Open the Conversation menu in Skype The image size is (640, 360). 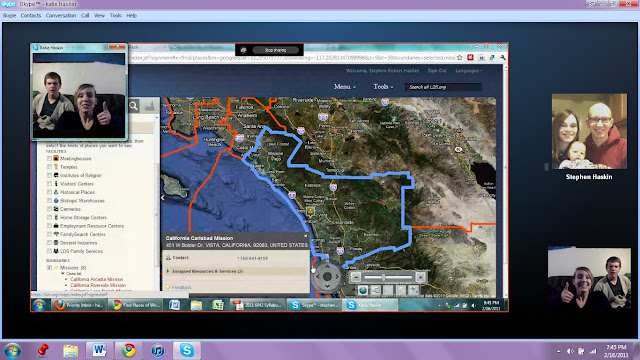61,16
